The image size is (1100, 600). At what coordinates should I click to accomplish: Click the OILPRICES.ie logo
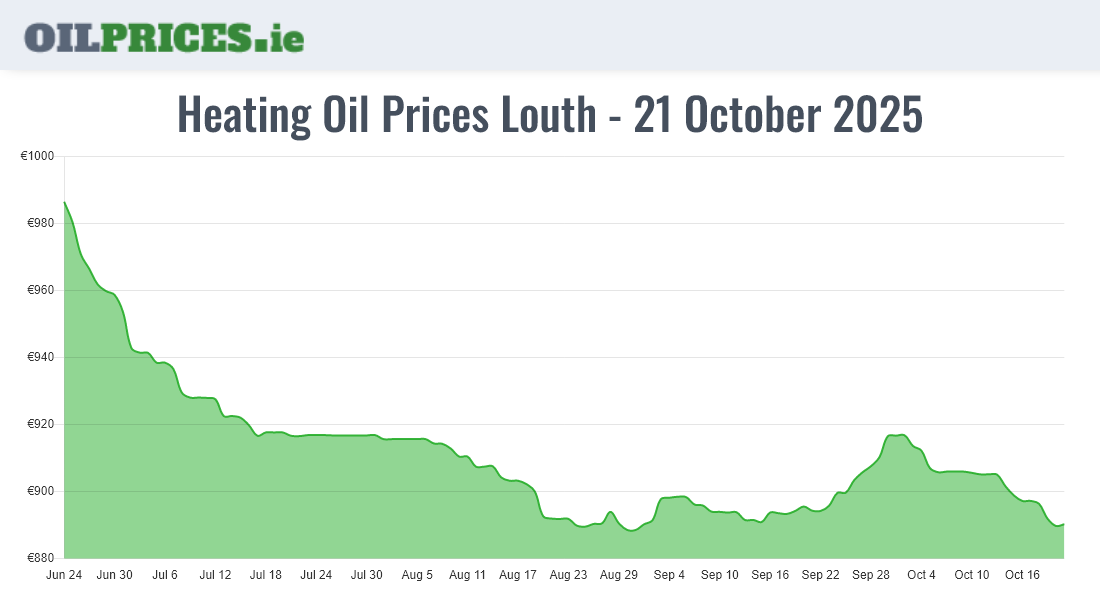164,36
